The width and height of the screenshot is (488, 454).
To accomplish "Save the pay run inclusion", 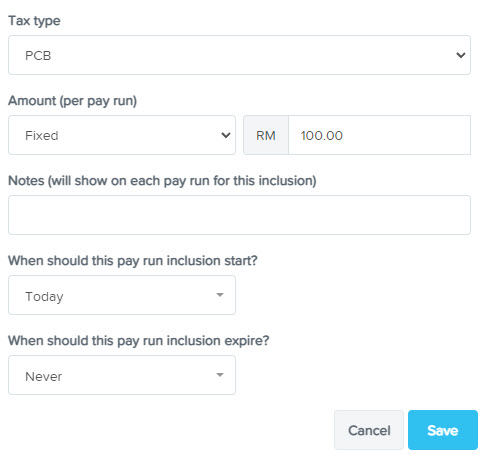I will tap(443, 430).
